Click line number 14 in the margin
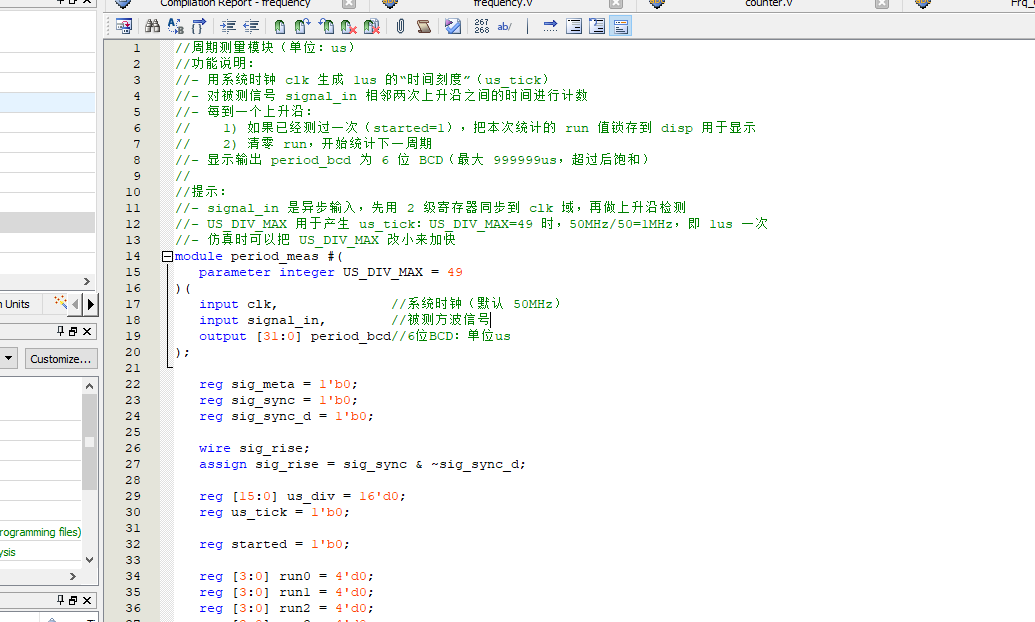Screen dimensions: 1035x622 click(133, 256)
